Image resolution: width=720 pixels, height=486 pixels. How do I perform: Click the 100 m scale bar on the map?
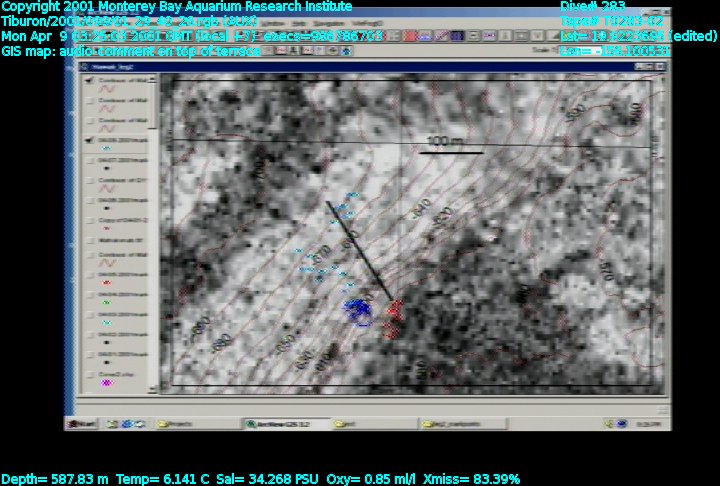pyautogui.click(x=450, y=150)
